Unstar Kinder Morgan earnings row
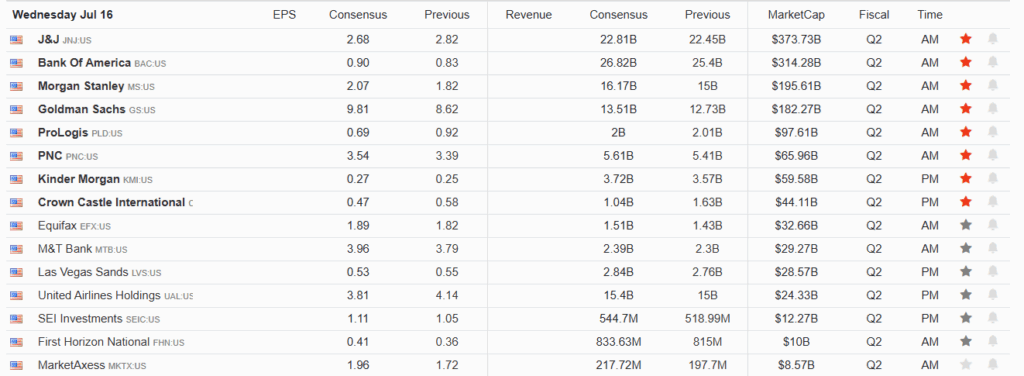The image size is (1024, 376). (966, 179)
